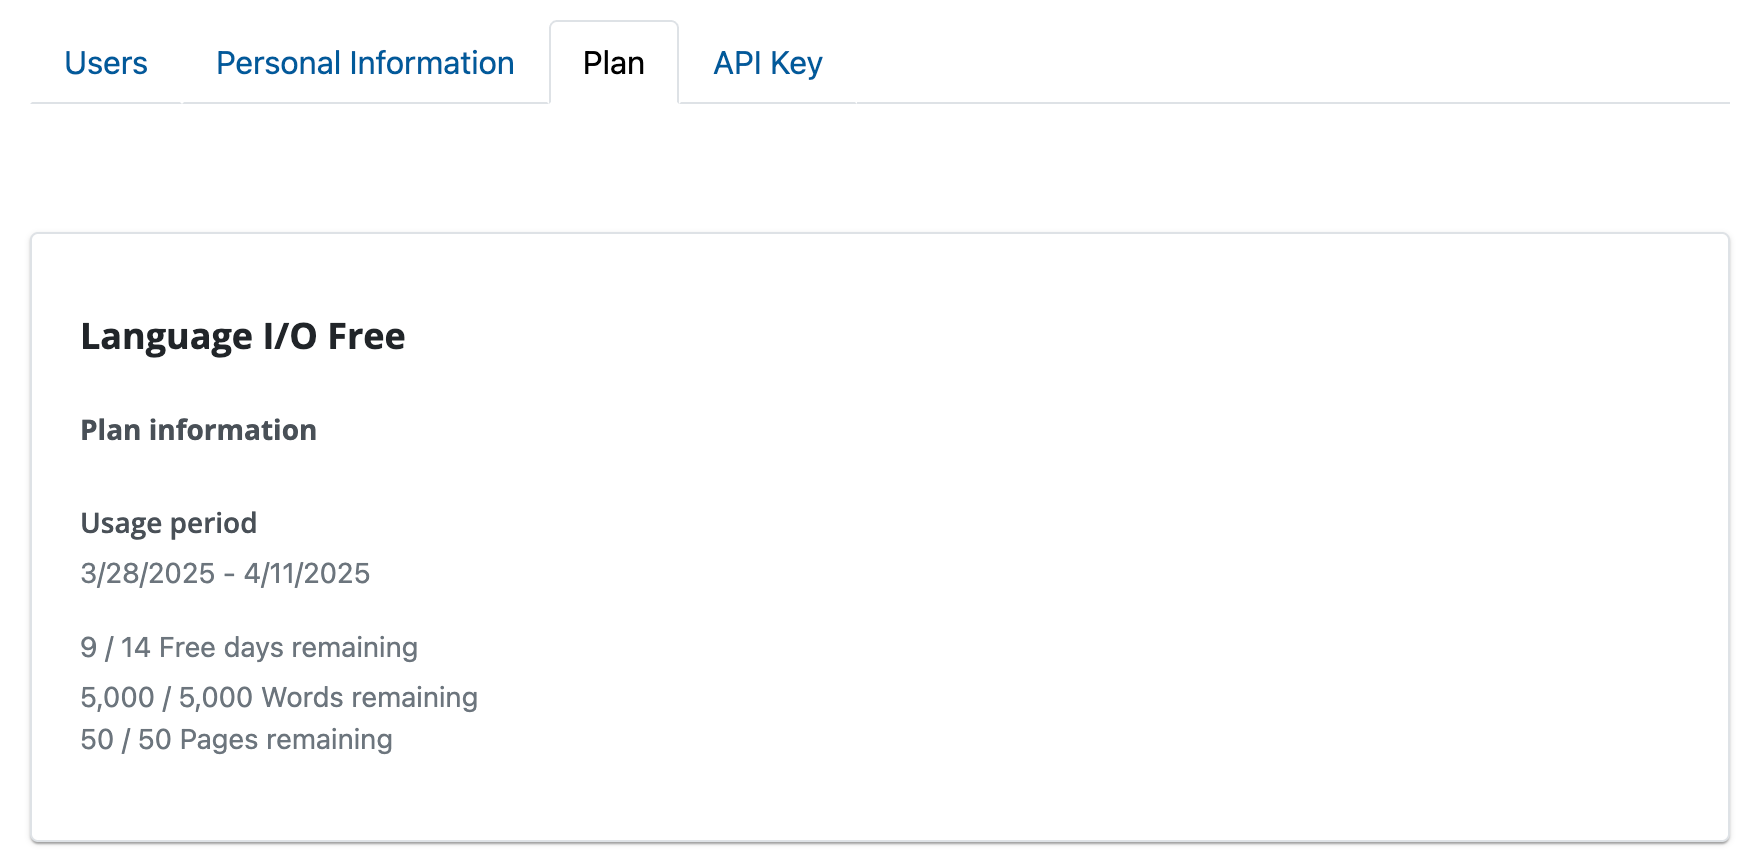Click the Plan information label
1750x854 pixels.
pos(198,430)
